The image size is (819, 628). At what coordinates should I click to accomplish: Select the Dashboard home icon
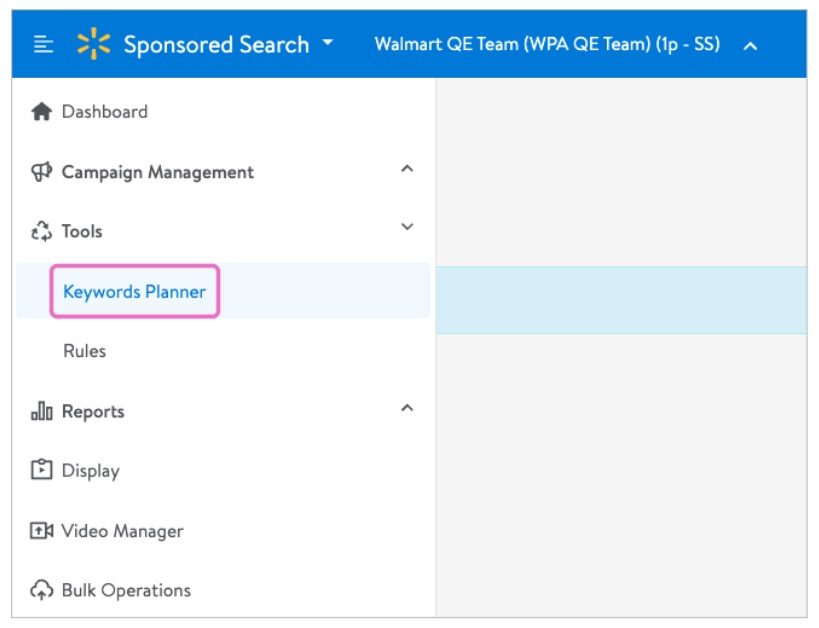pos(41,111)
